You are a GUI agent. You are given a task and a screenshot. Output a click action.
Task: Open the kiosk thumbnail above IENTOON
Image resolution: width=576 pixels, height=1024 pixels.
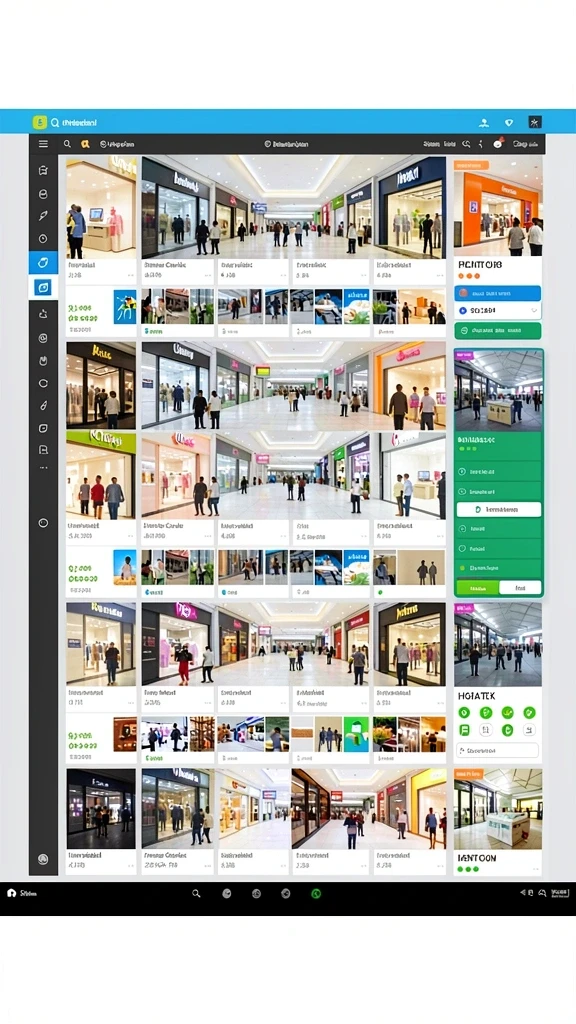498,808
